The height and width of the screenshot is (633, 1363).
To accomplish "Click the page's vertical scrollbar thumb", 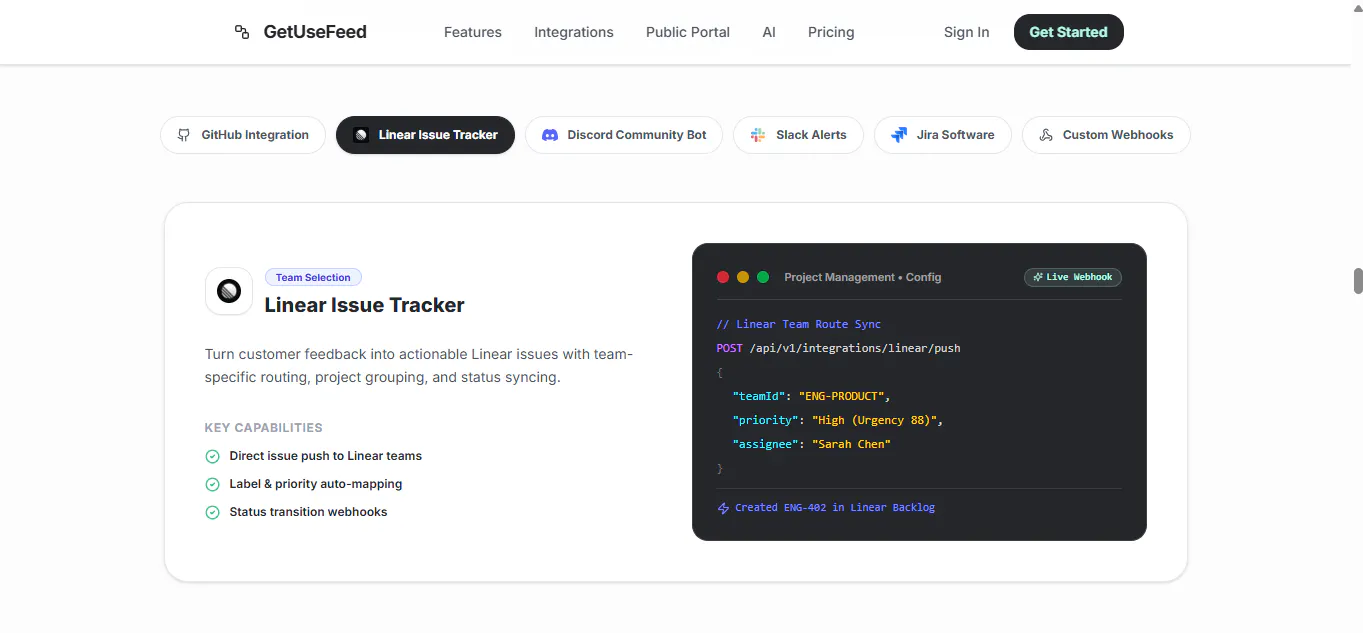I will point(1358,281).
